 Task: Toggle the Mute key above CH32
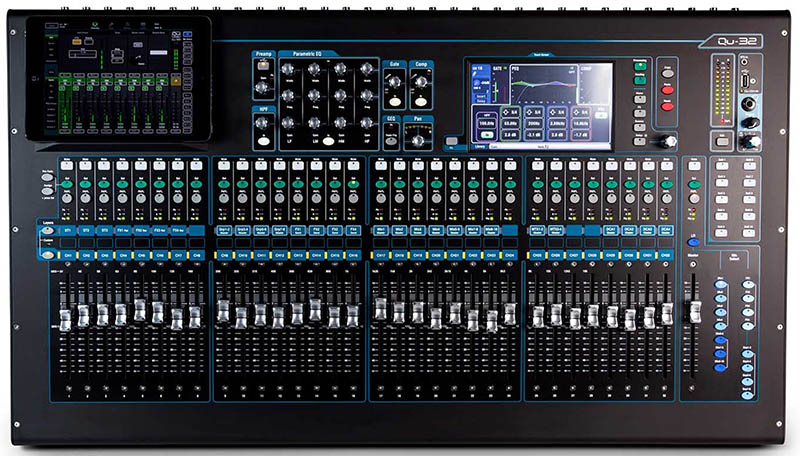pos(666,165)
